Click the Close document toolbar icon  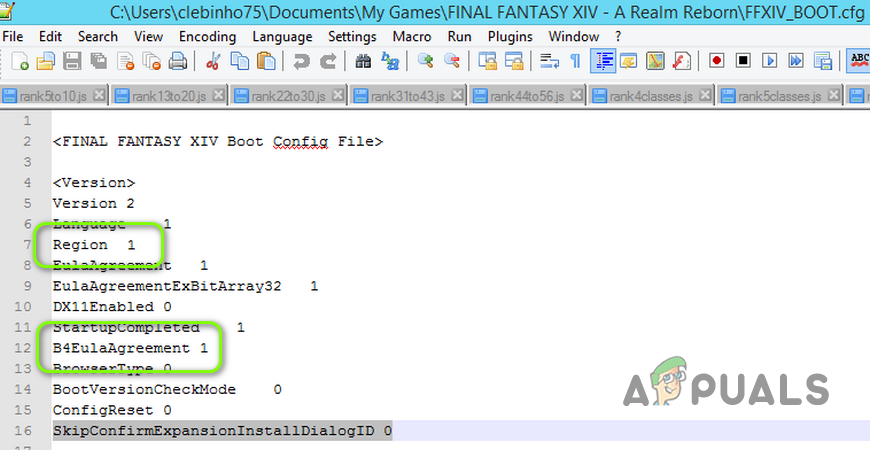[x=125, y=61]
